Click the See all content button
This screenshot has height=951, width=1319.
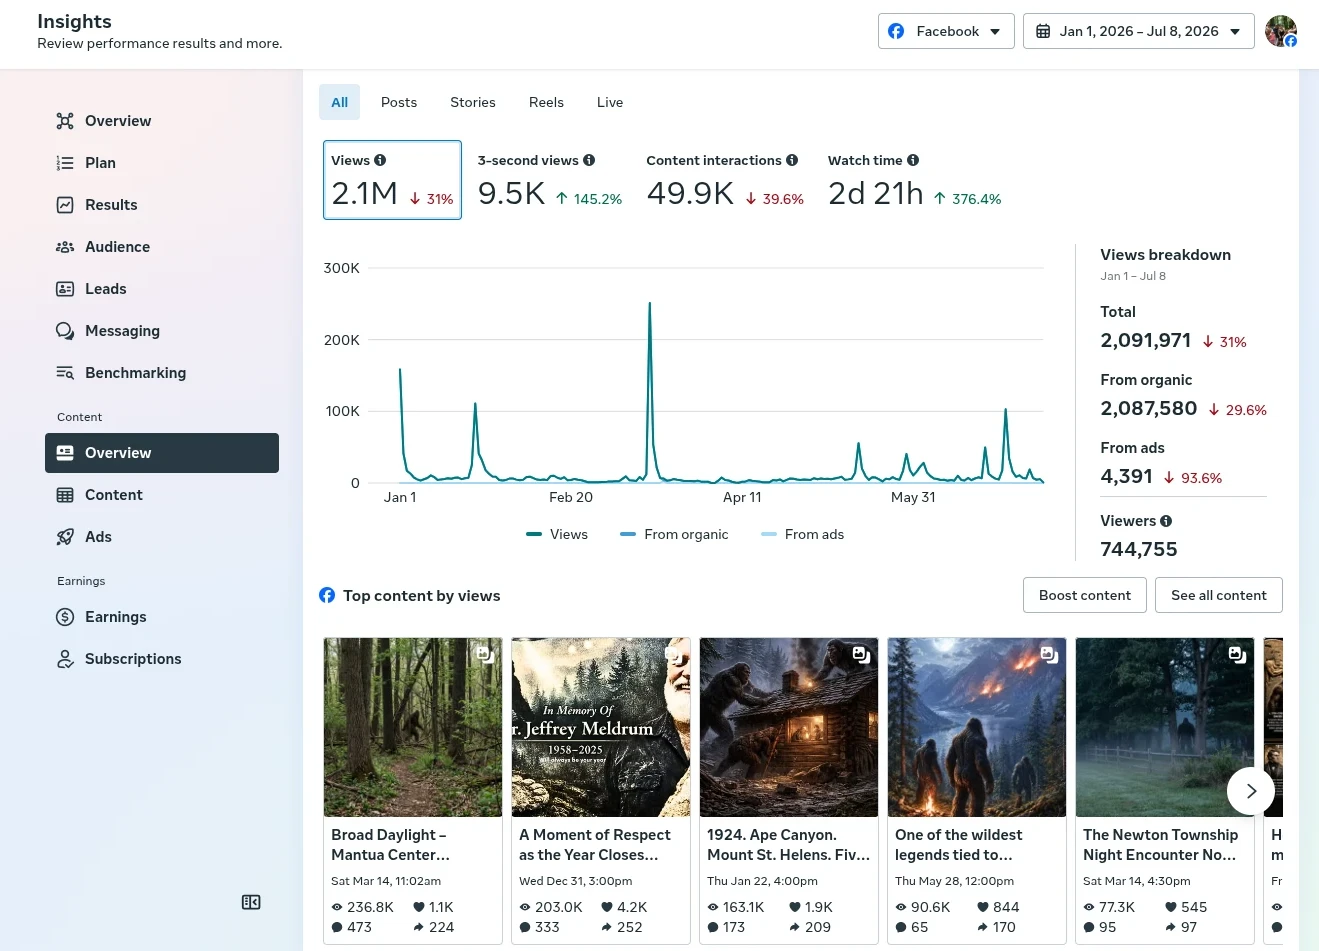pyautogui.click(x=1219, y=595)
